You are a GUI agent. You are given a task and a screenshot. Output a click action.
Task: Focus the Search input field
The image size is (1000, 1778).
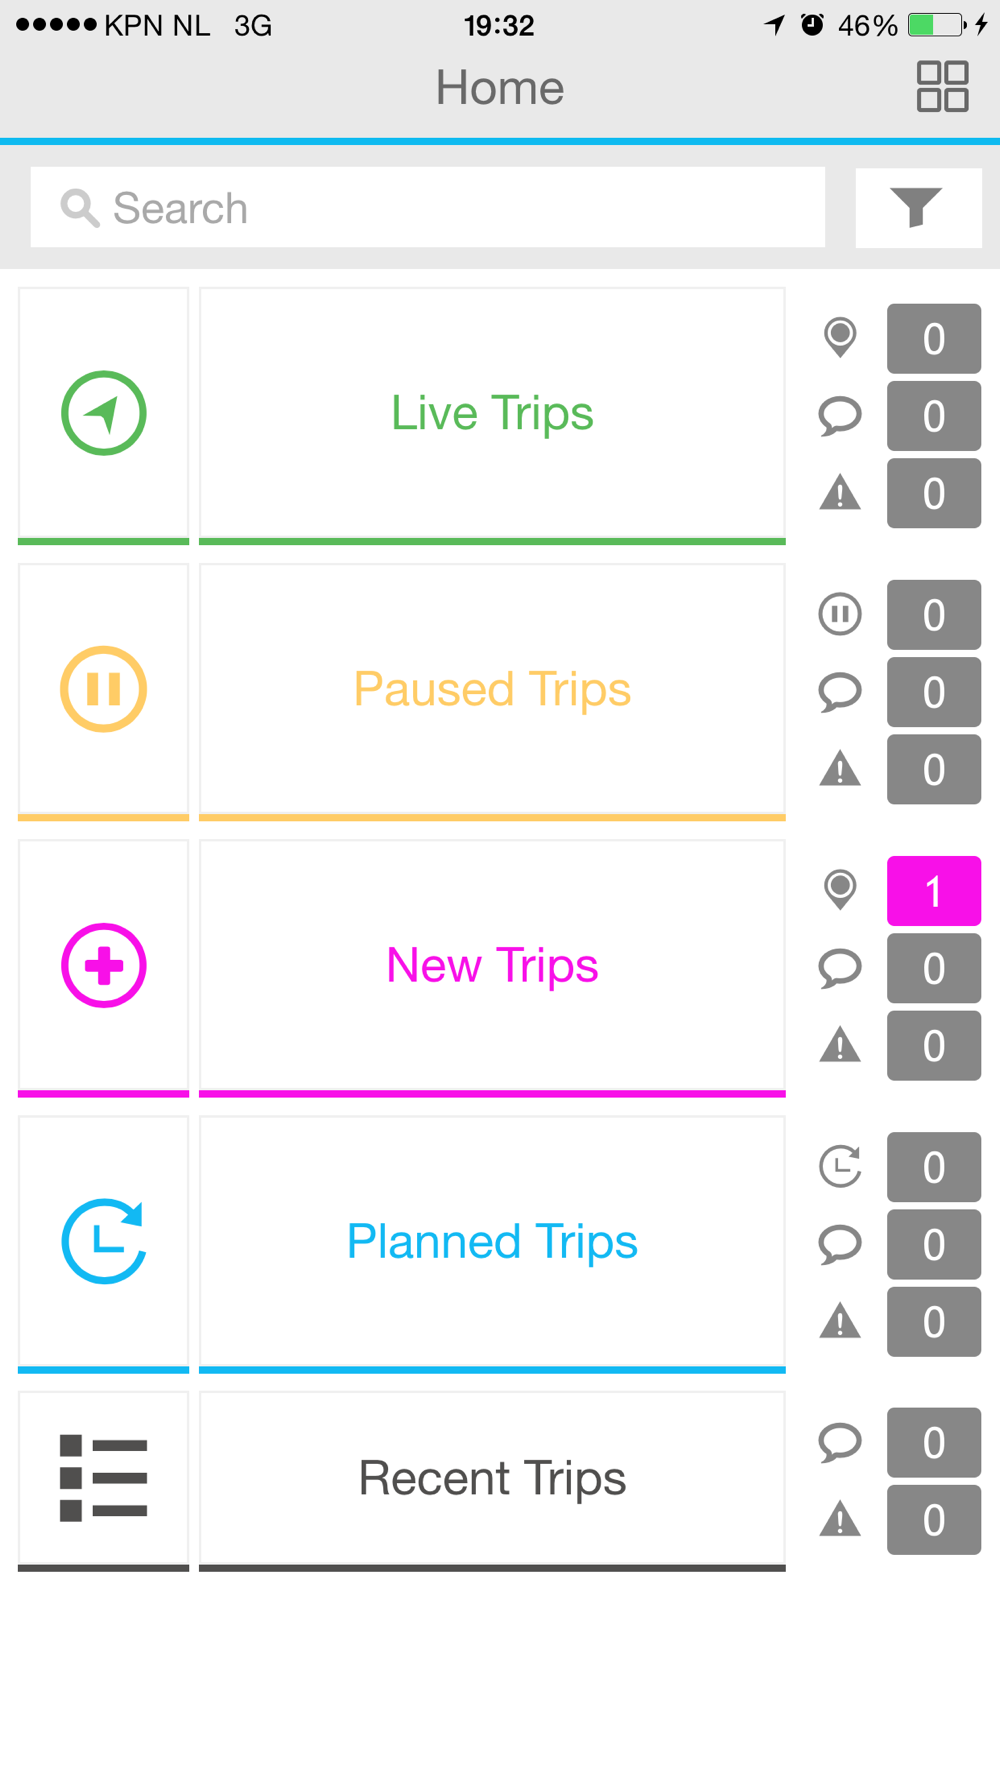coord(428,207)
